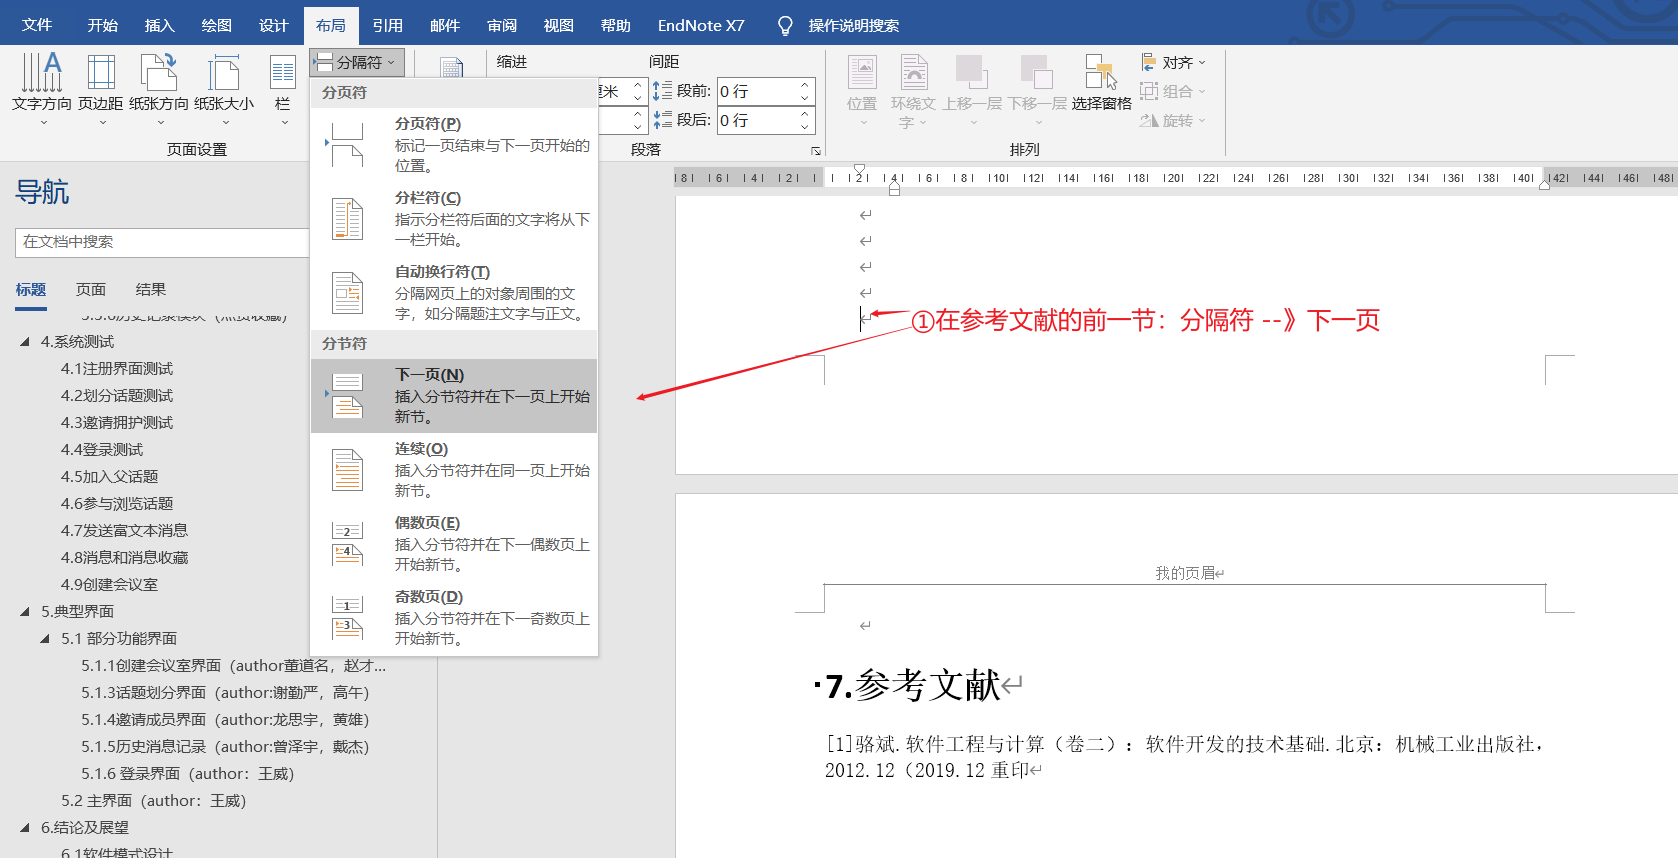Click the 下移一层 send backward icon
The width and height of the screenshot is (1678, 858).
(x=1037, y=72)
